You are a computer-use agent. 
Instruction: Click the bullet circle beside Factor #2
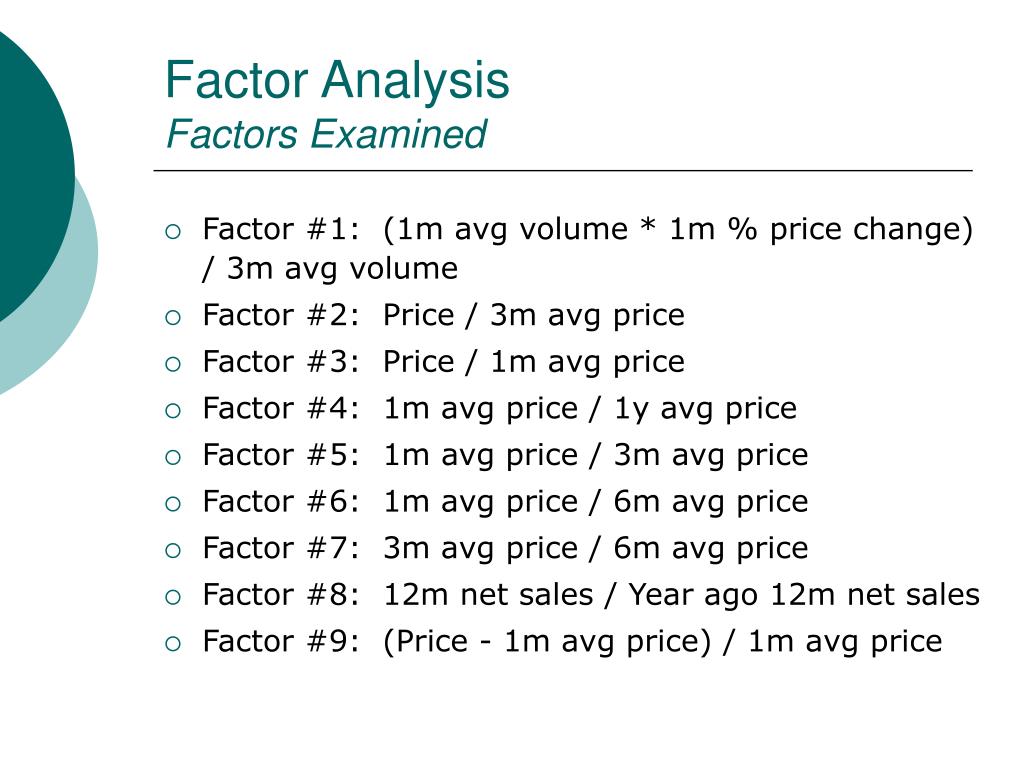pos(173,318)
